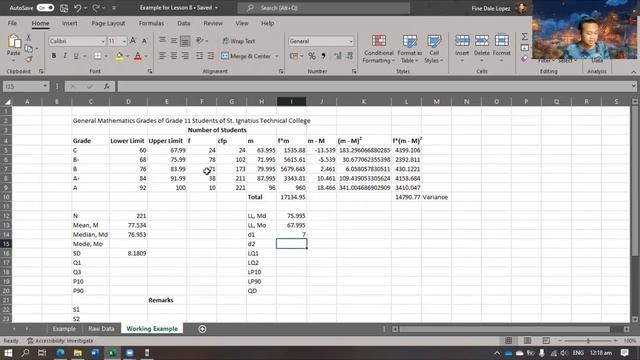Click Merge & Center
The width and height of the screenshot is (640, 360).
pos(246,56)
